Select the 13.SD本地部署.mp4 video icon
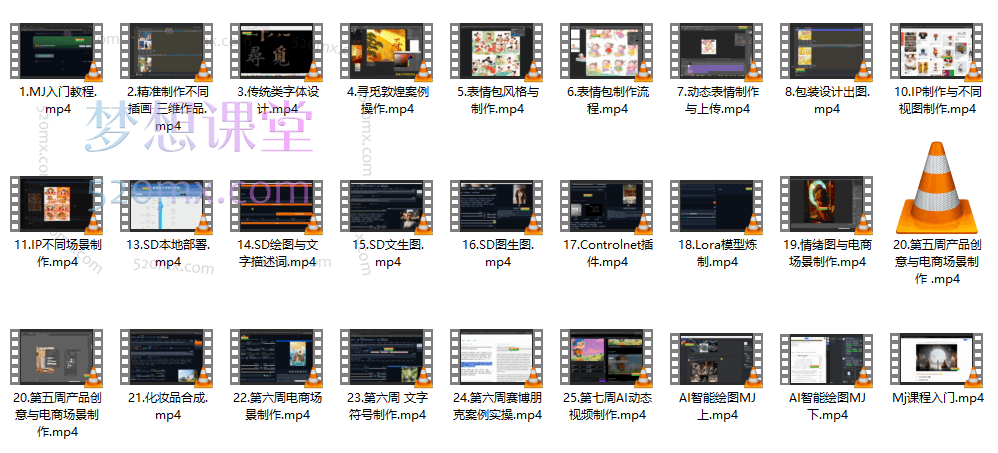The width and height of the screenshot is (998, 453). (x=167, y=206)
